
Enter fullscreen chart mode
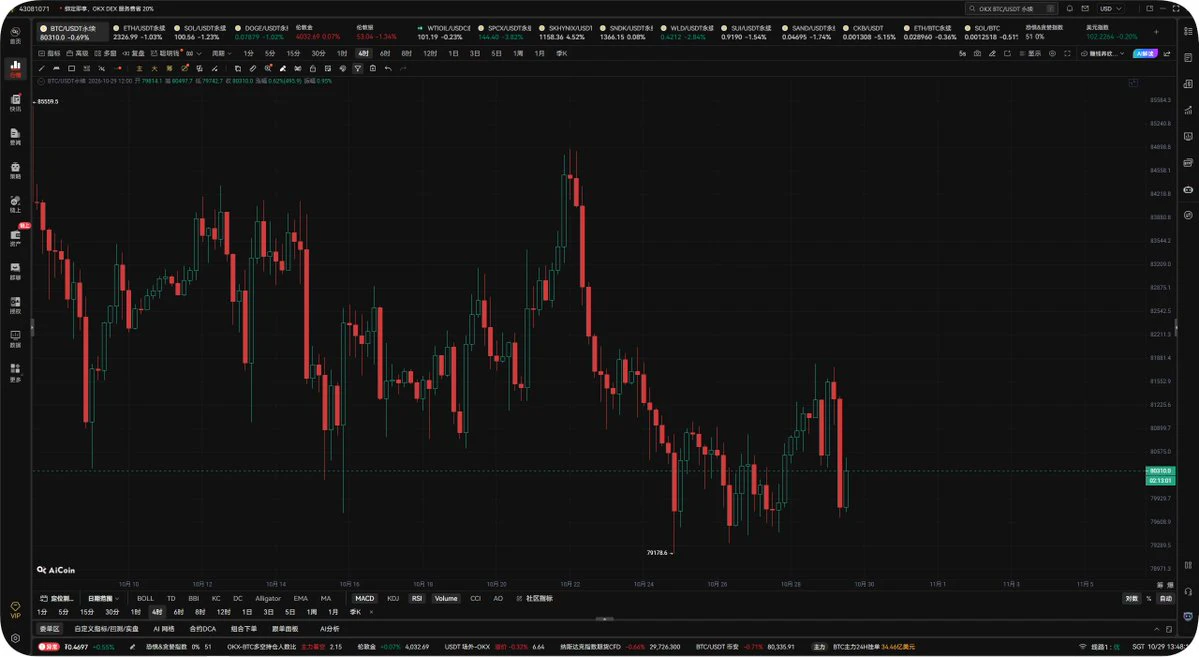click(x=1067, y=54)
